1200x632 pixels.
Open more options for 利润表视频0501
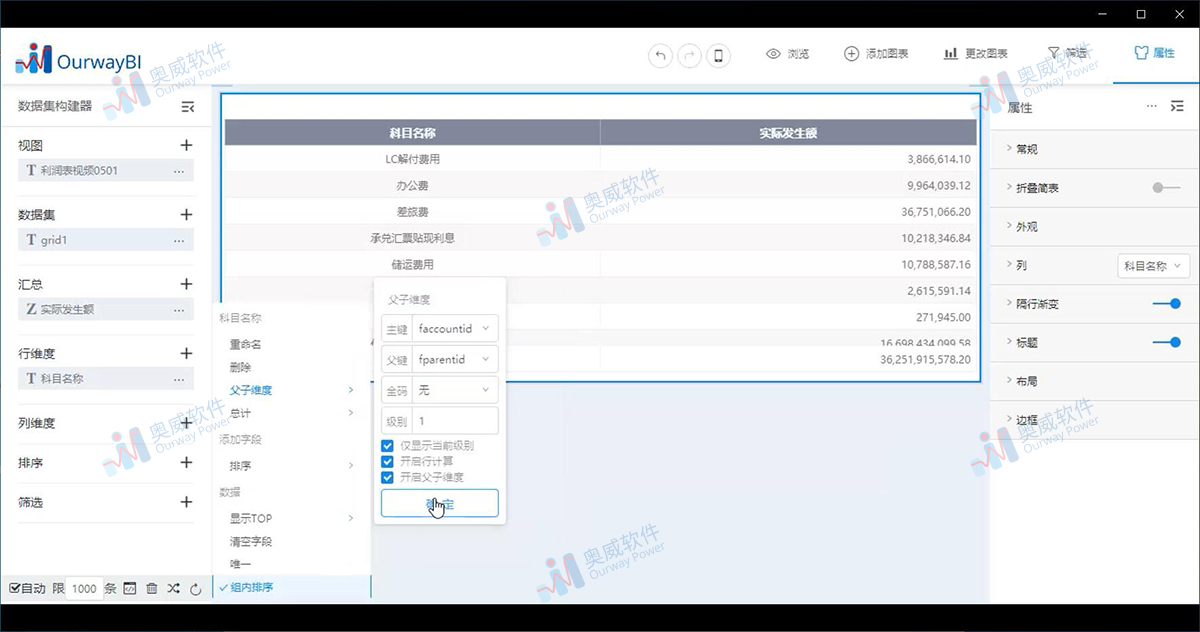click(x=179, y=171)
